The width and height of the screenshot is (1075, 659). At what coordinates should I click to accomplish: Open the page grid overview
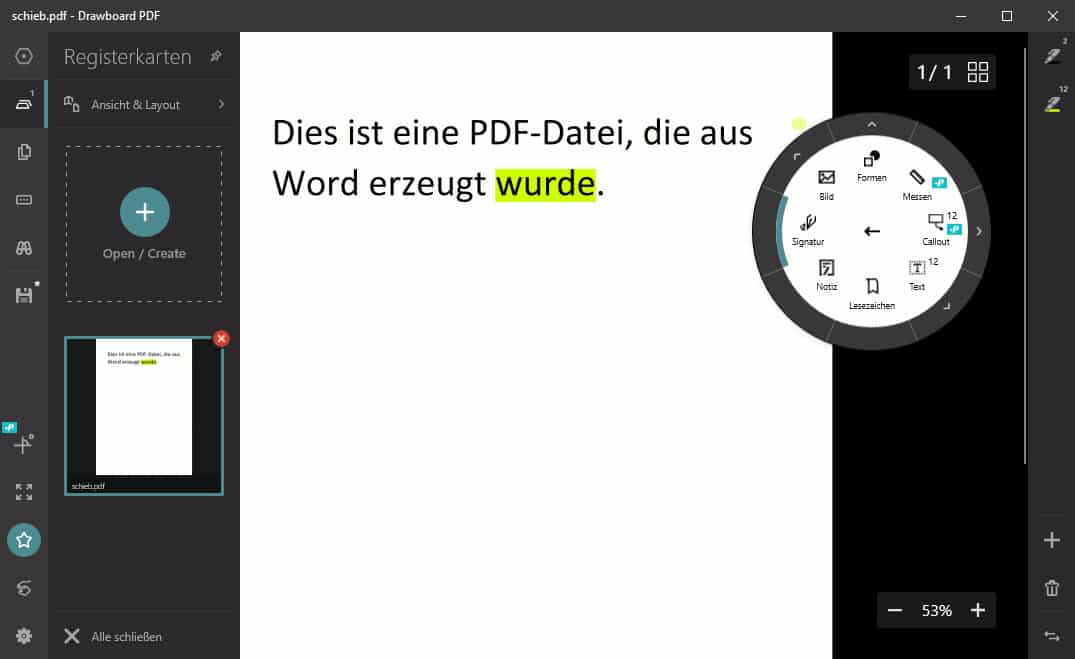(x=978, y=72)
